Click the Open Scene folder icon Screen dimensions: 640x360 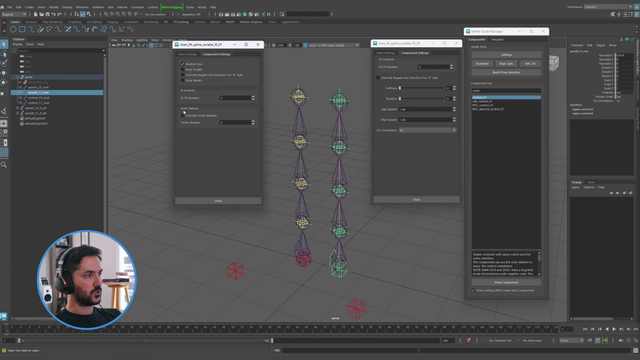(x=42, y=14)
